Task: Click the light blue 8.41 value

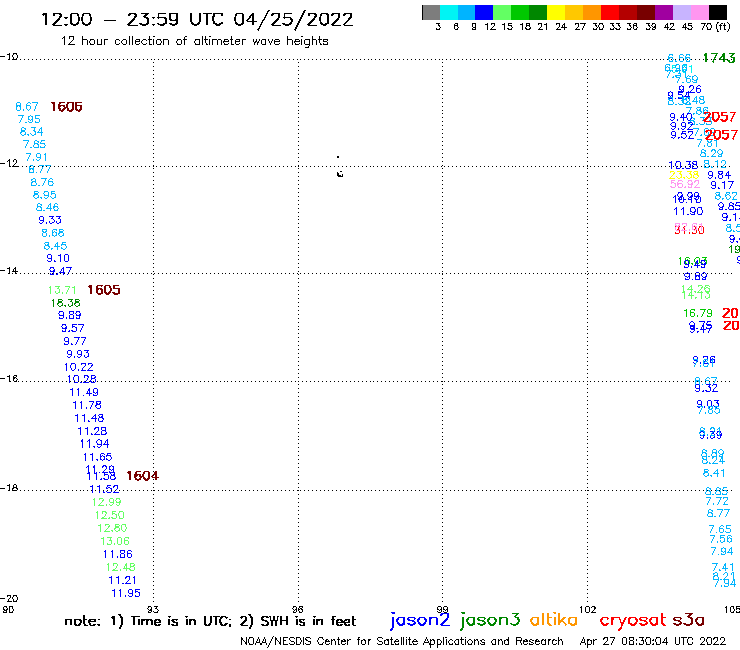Action: pyautogui.click(x=714, y=473)
